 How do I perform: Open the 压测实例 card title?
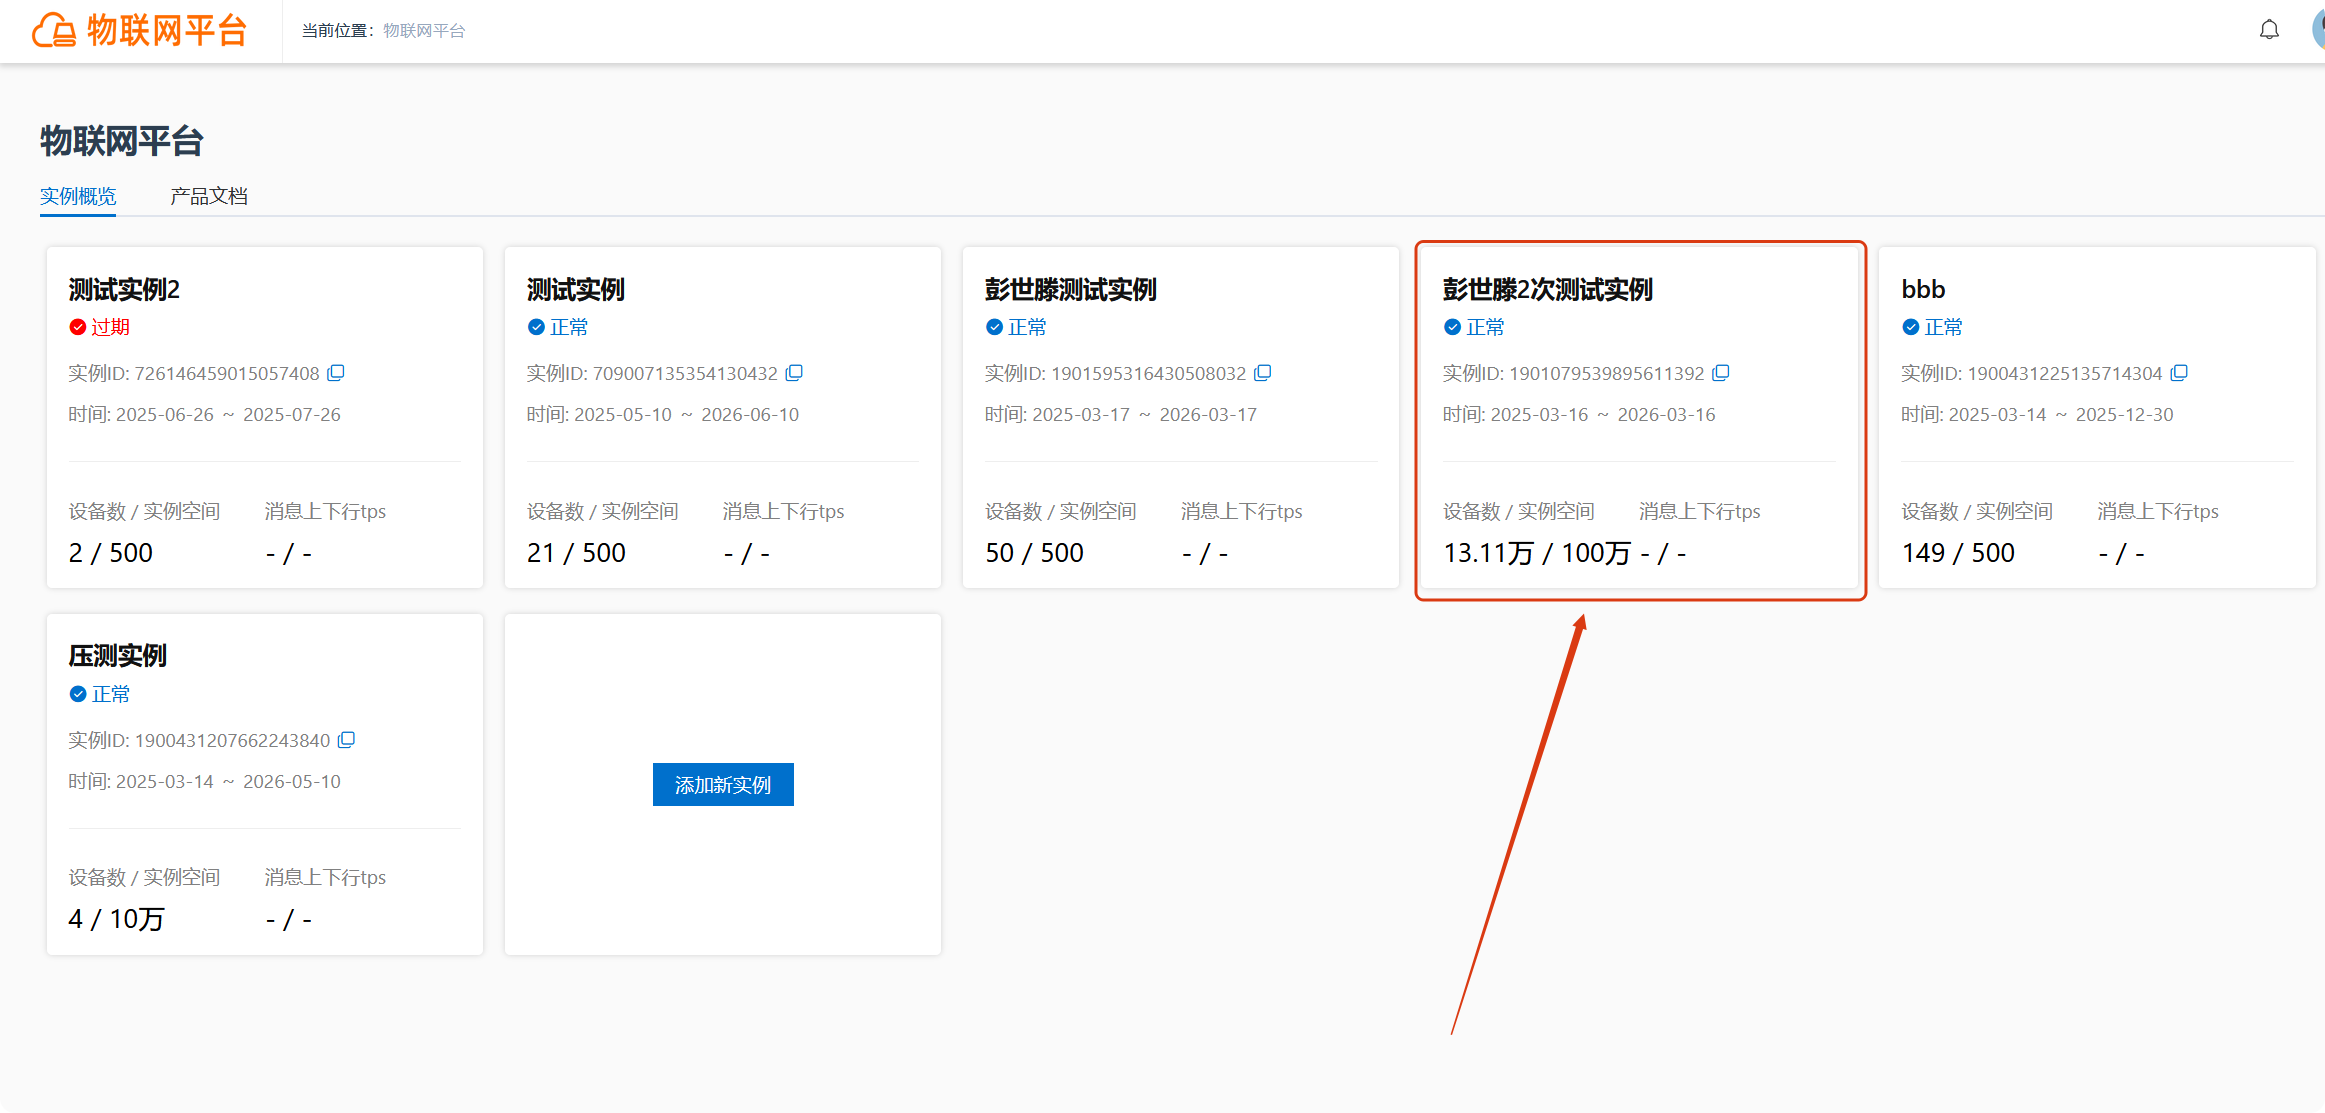(117, 656)
